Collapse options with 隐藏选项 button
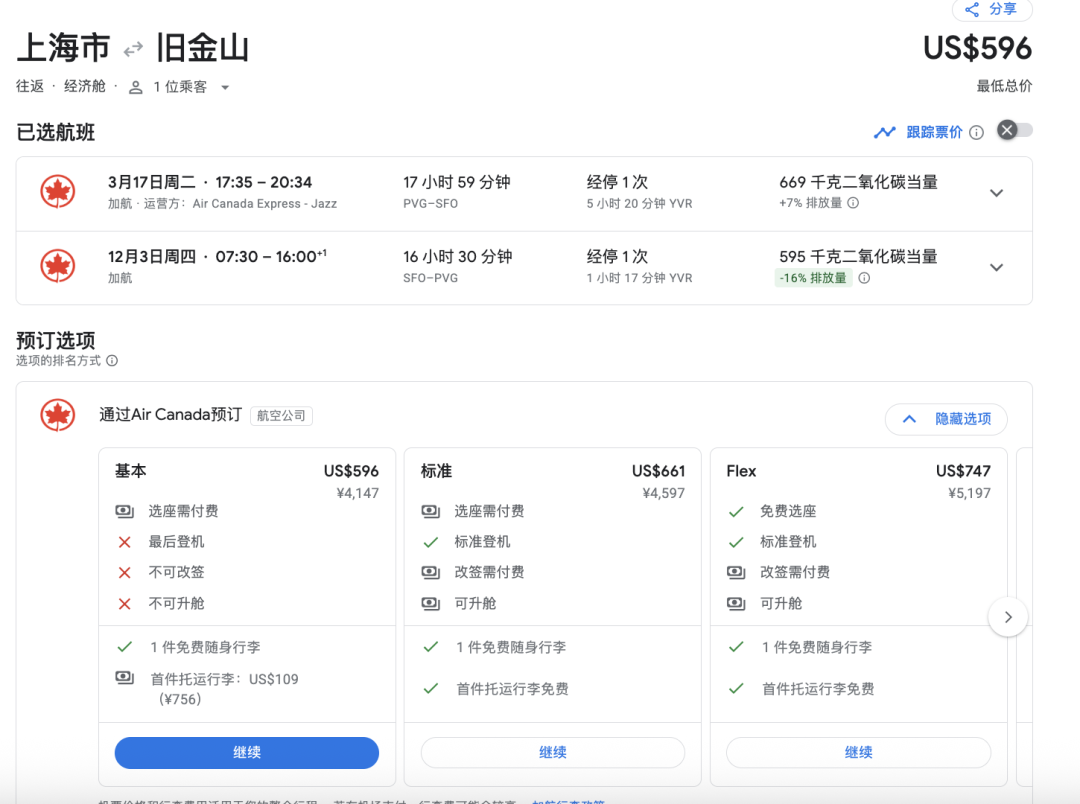This screenshot has height=804, width=1080. click(946, 419)
